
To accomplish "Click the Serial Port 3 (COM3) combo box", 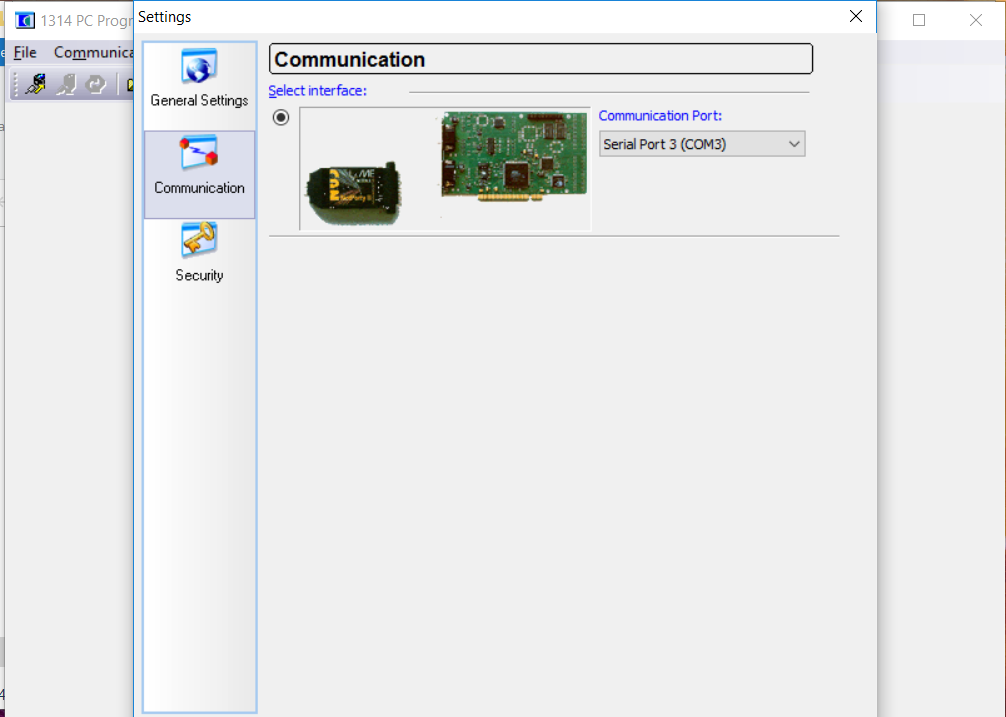I will pyautogui.click(x=692, y=144).
